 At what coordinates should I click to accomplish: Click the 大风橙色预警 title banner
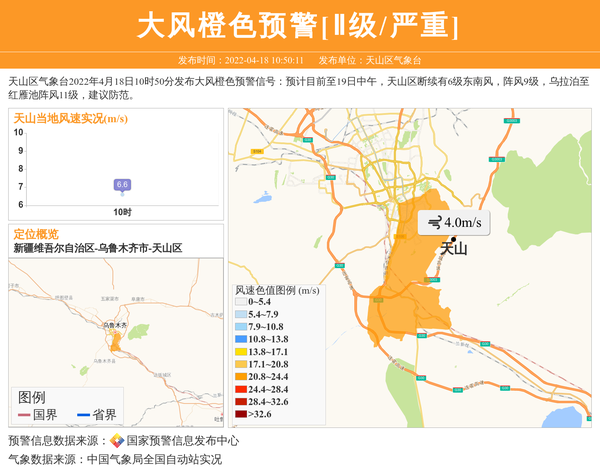tap(298, 25)
